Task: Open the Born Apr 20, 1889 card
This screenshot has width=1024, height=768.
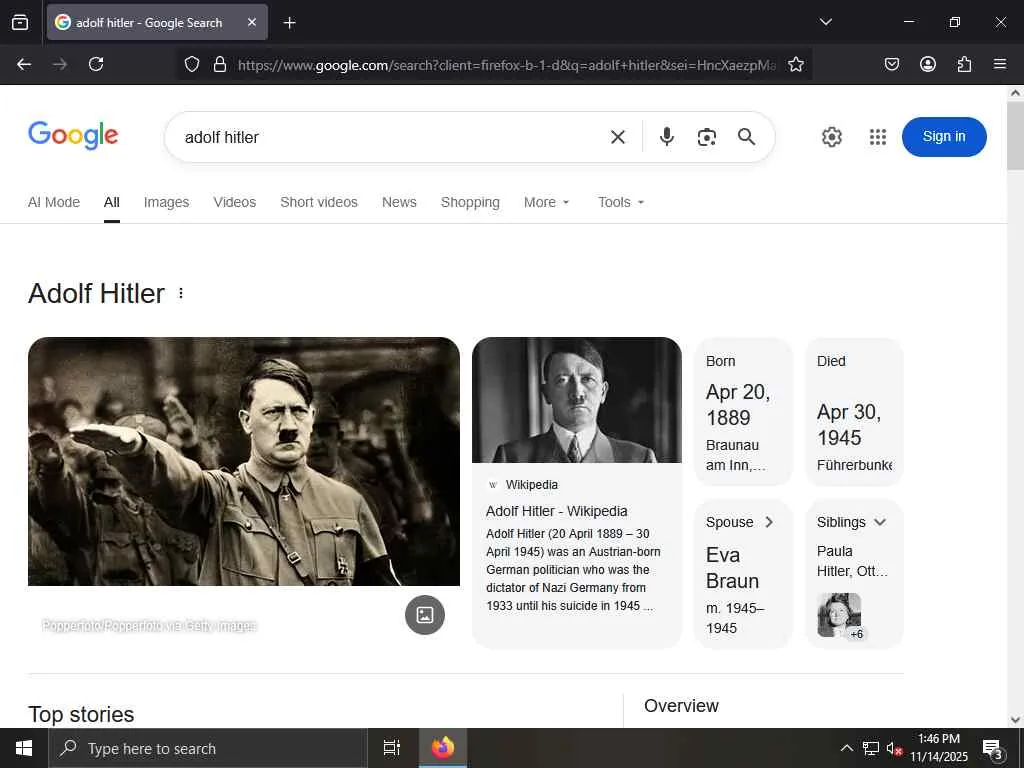Action: (743, 412)
